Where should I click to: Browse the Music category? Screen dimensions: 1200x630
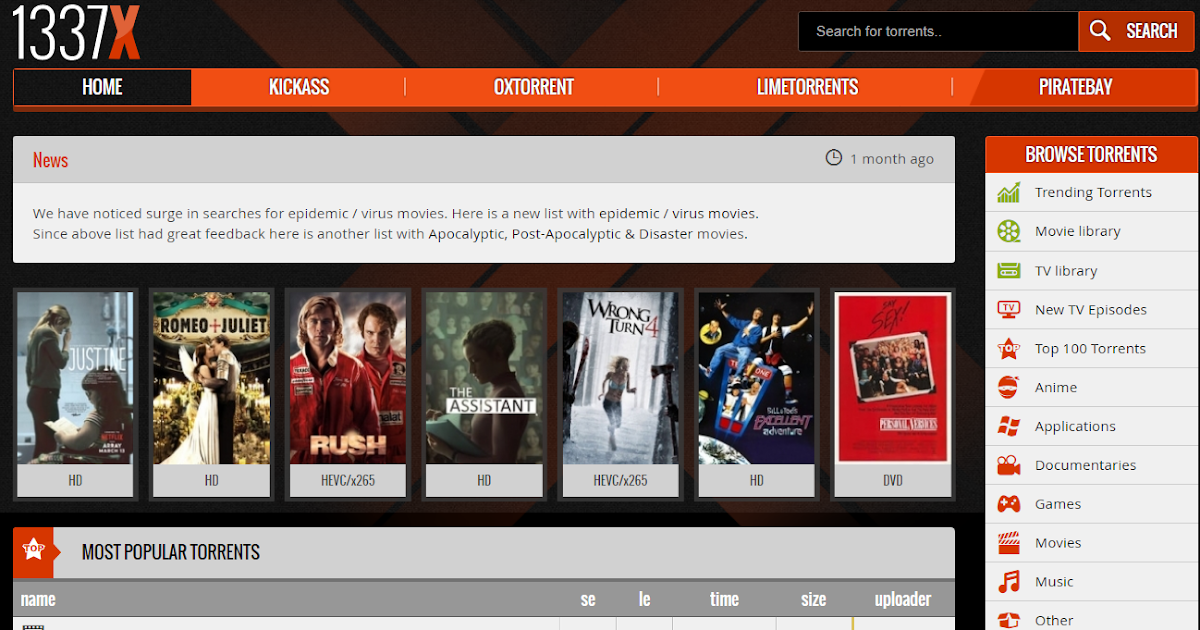coord(1054,581)
